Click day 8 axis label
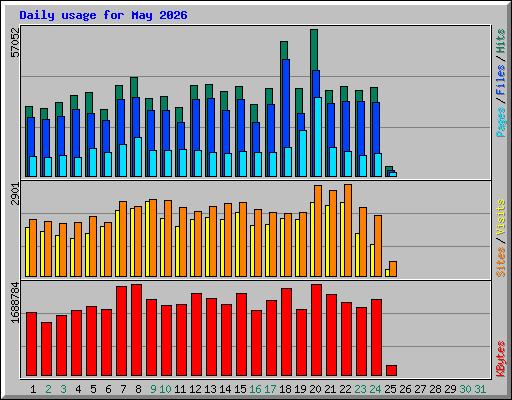This screenshot has height=400, width=512. coord(138,389)
